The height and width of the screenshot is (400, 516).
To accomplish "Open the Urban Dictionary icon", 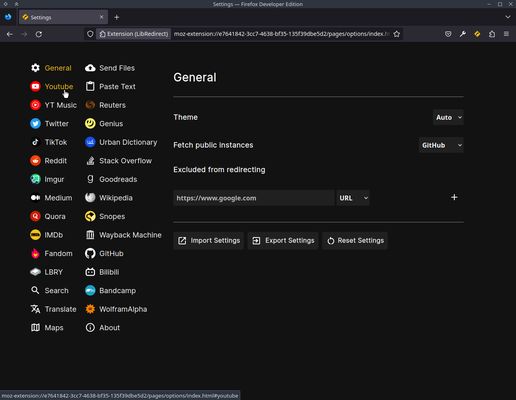I will point(90,142).
